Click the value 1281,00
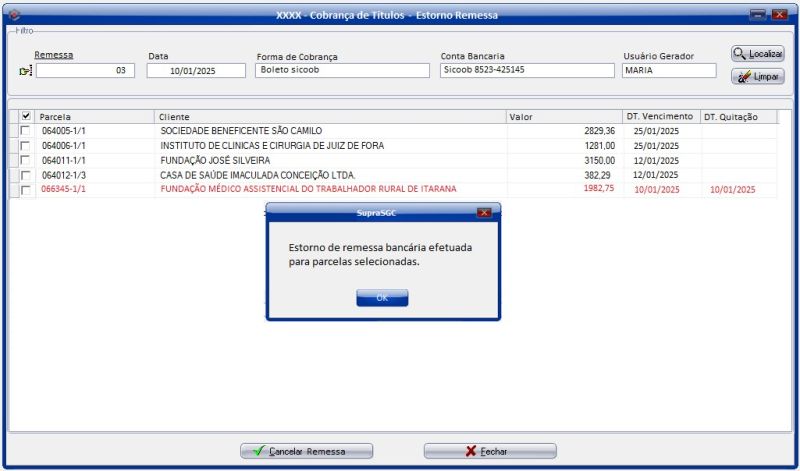This screenshot has height=471, width=800. [x=599, y=146]
